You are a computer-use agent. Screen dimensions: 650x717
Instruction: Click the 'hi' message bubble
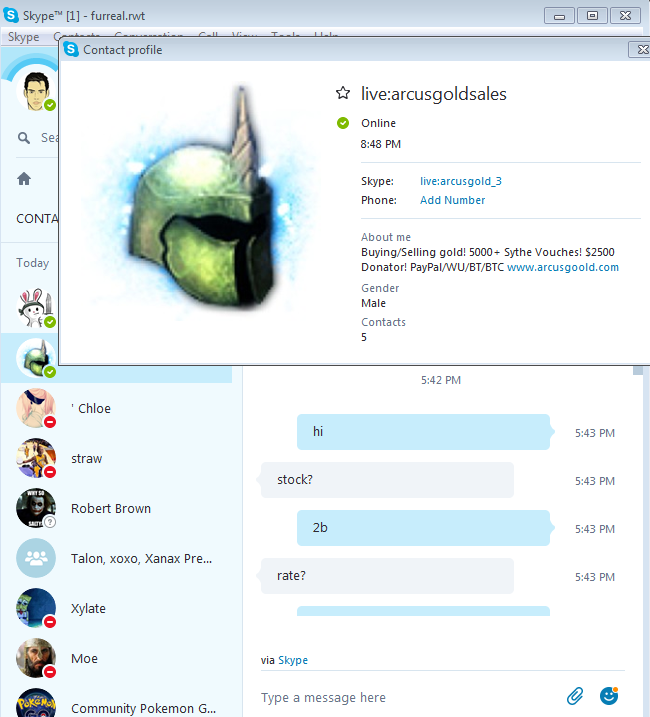point(424,432)
